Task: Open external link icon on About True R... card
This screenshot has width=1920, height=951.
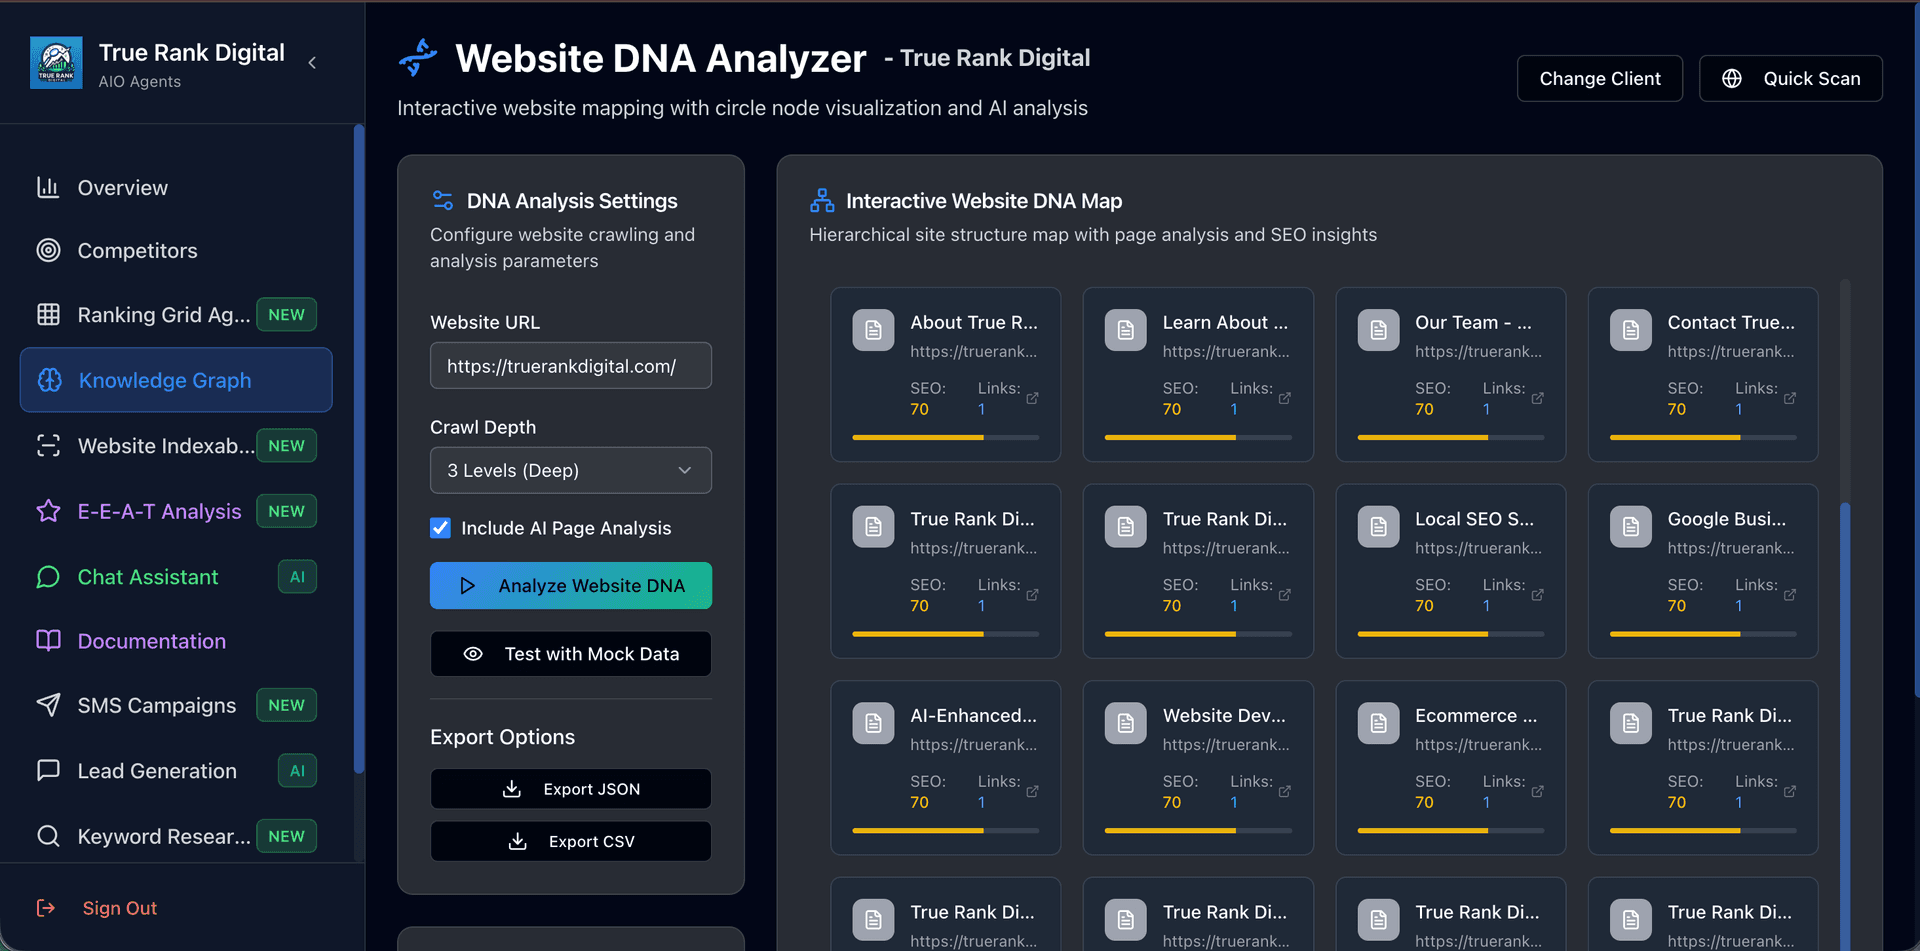Action: pos(1032,398)
